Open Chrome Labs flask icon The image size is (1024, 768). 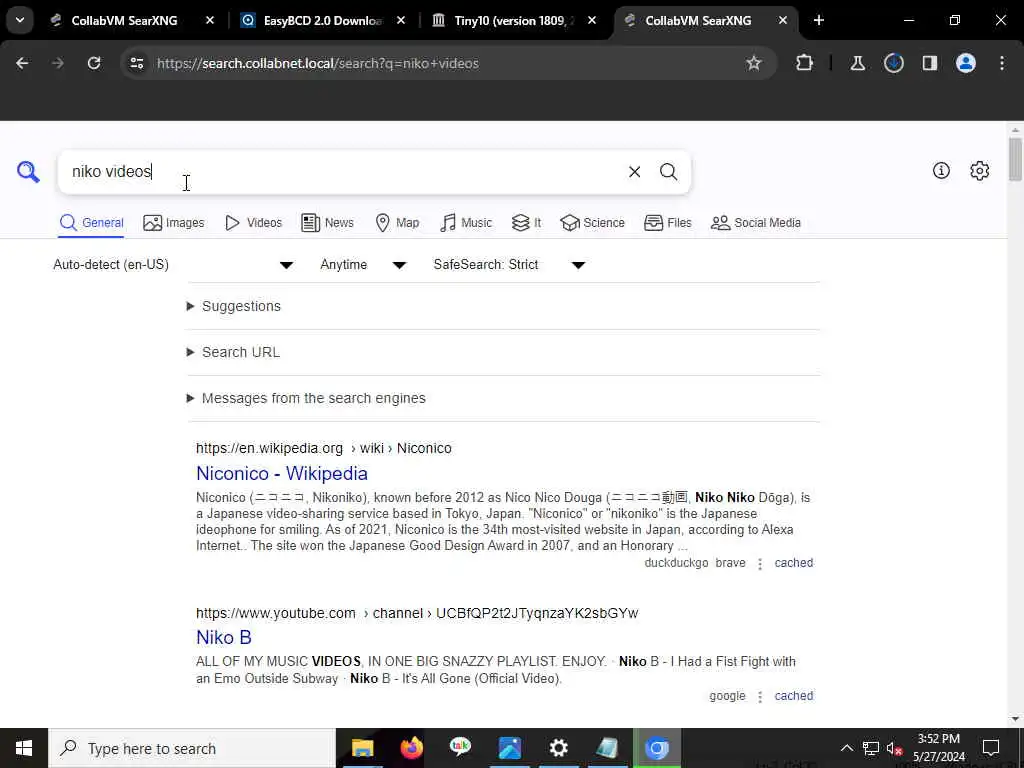tap(857, 63)
